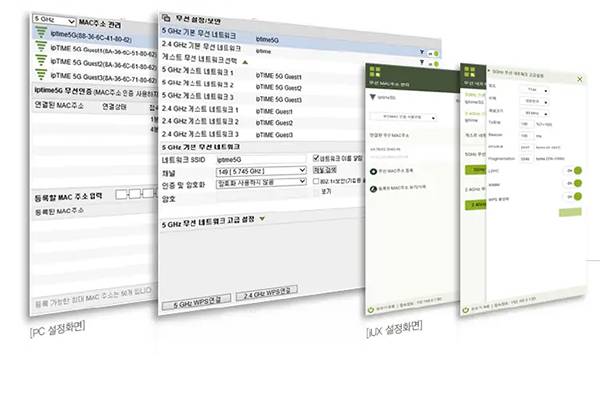600x400 pixels.
Task: Click the grid menu icon in advanced settings panel
Action: pos(470,71)
